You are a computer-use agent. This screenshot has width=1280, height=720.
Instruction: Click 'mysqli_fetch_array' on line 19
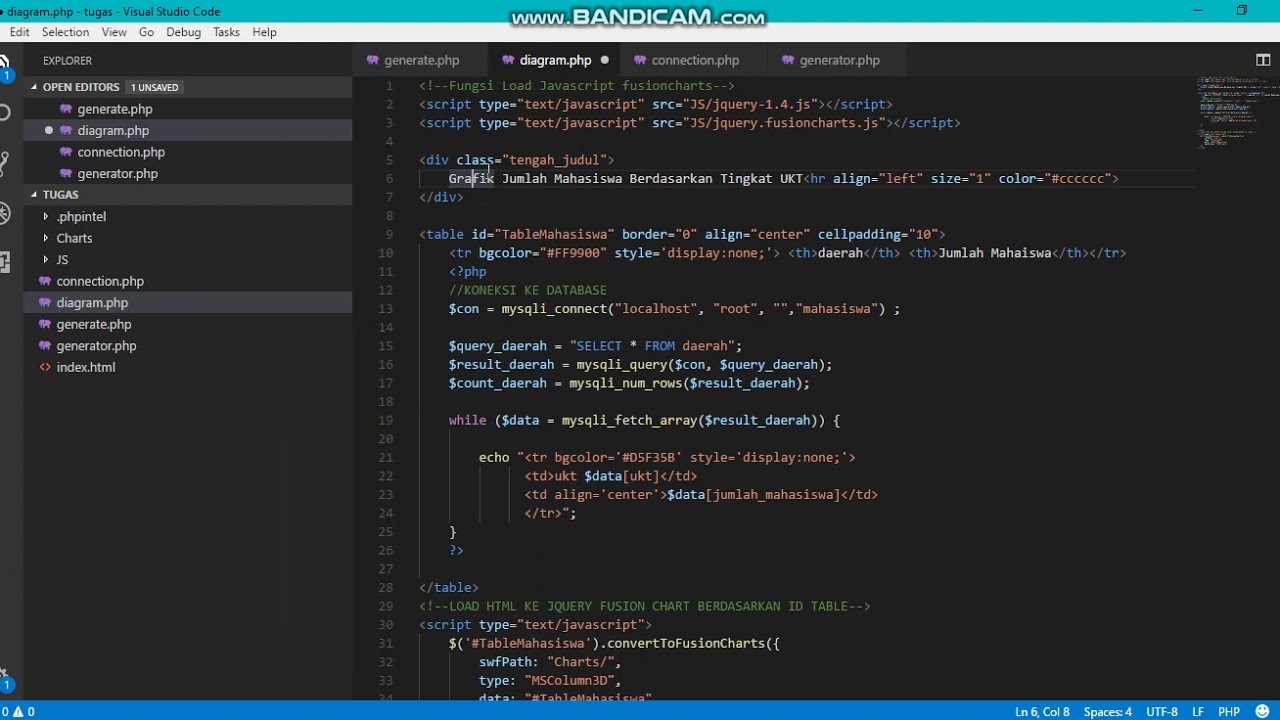coord(629,420)
